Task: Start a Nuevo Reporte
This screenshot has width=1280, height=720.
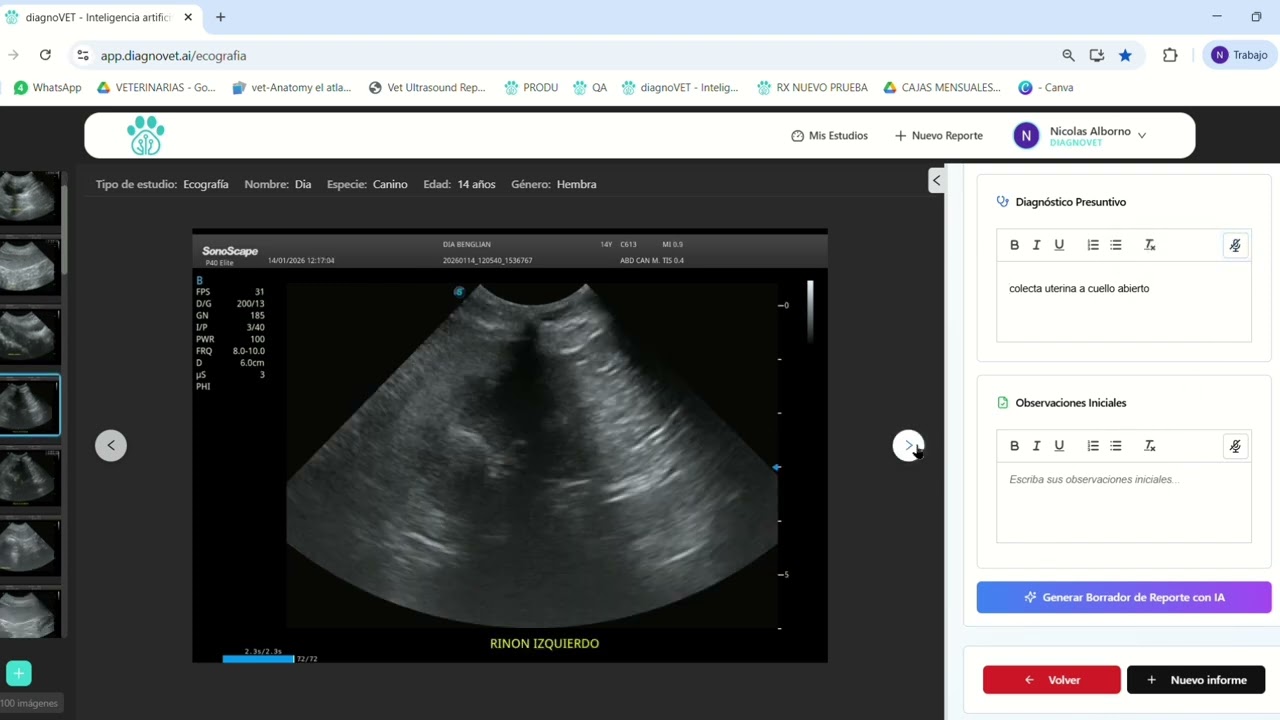Action: coord(938,135)
